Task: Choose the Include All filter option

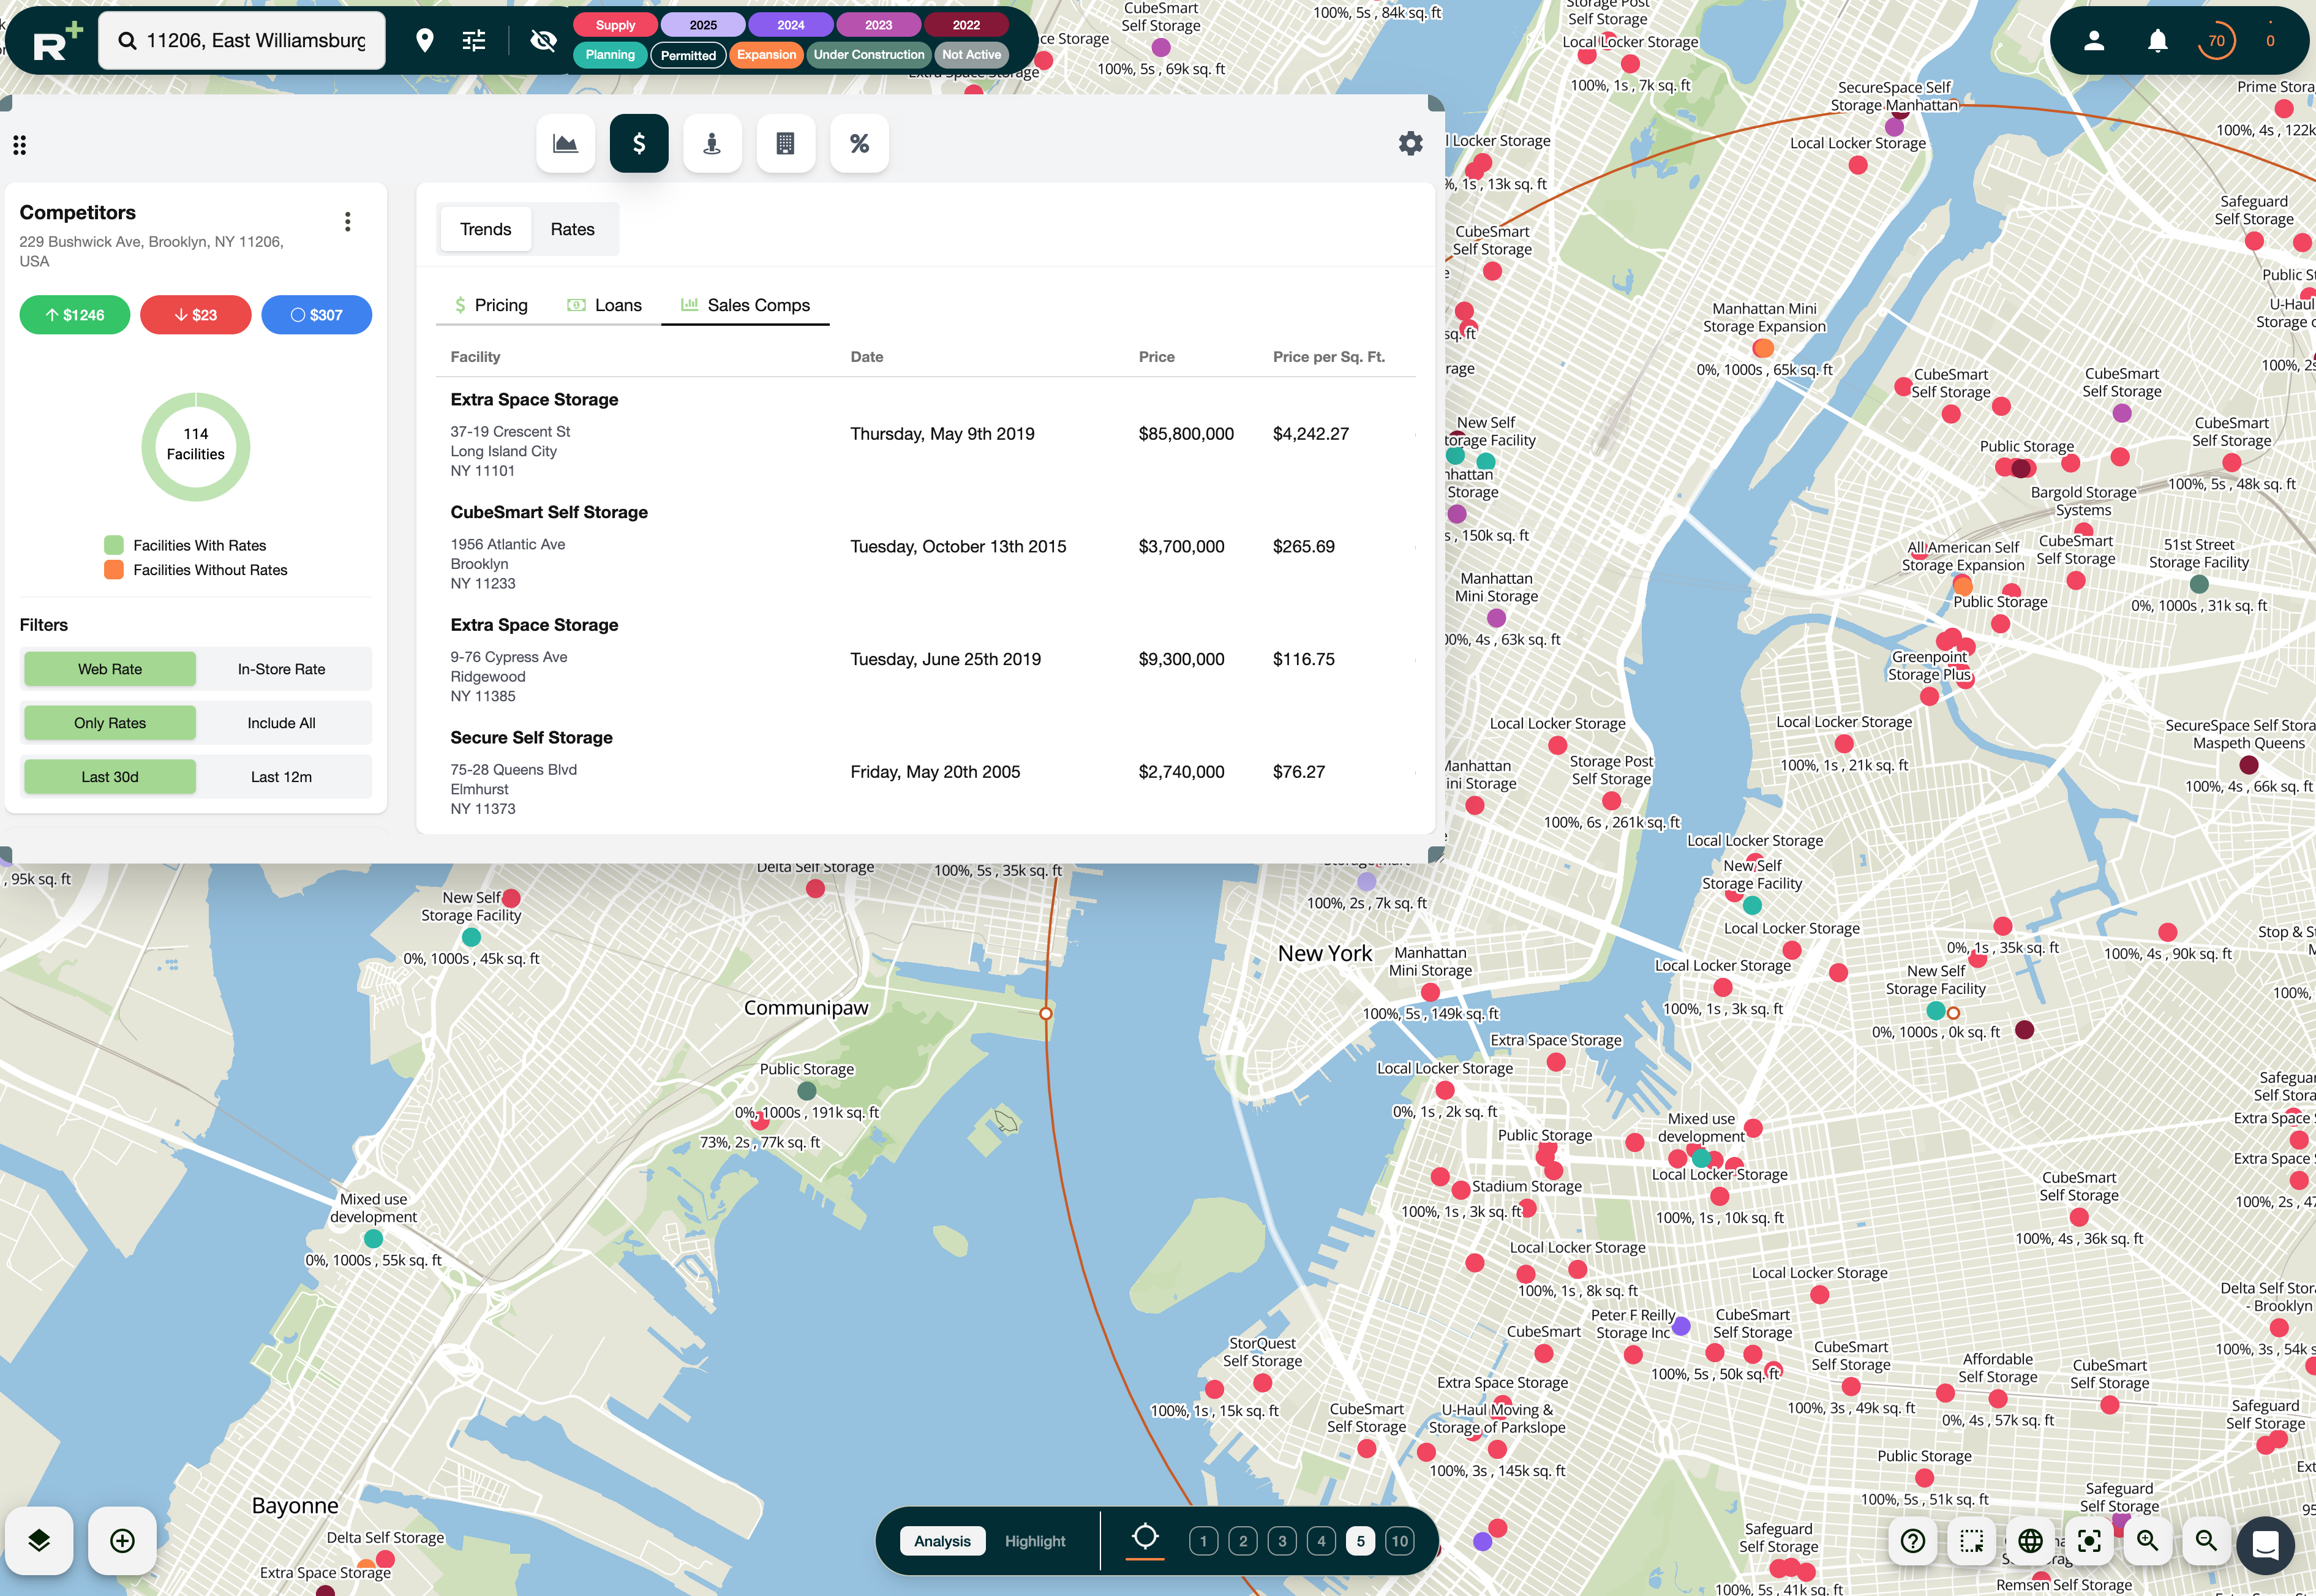Action: pyautogui.click(x=281, y=723)
